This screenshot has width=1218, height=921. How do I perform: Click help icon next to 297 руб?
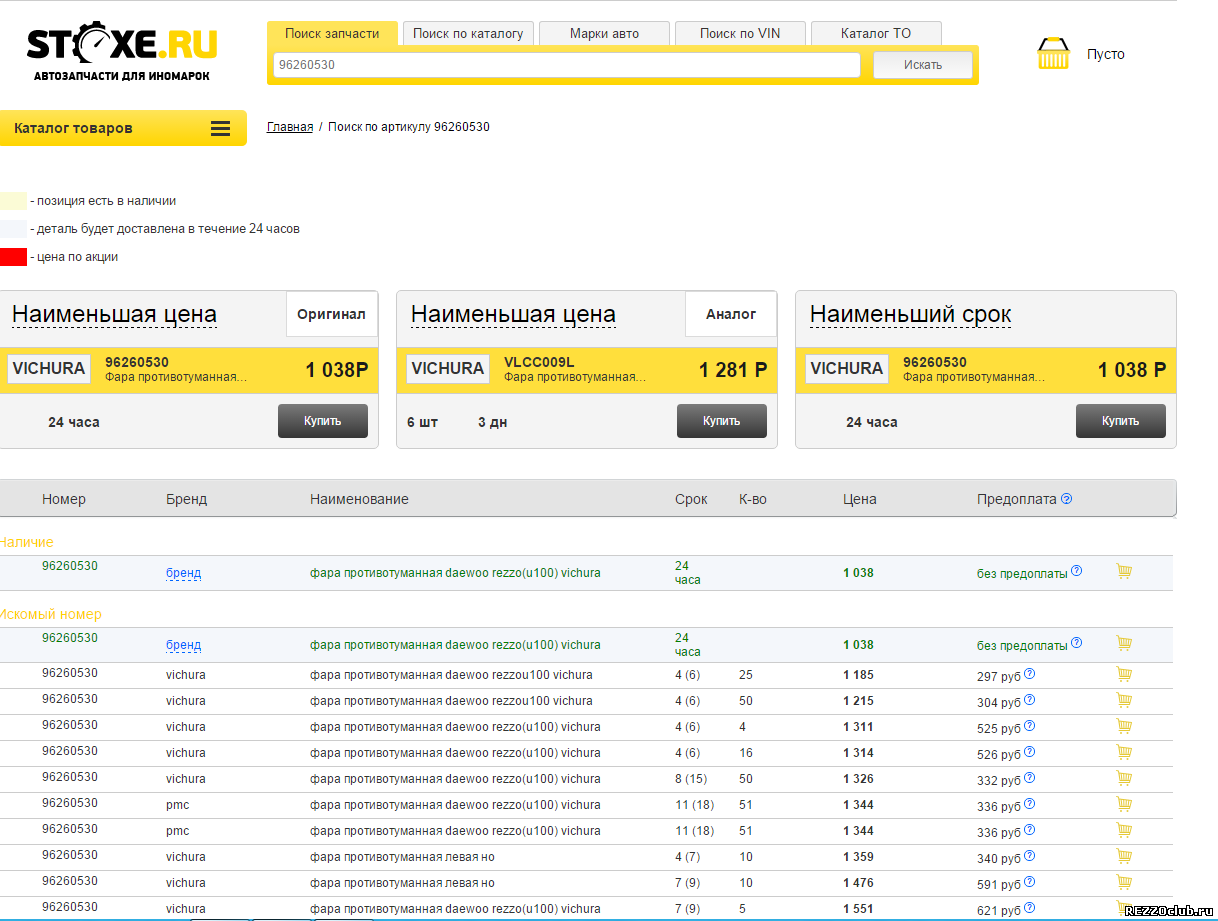[x=1030, y=674]
